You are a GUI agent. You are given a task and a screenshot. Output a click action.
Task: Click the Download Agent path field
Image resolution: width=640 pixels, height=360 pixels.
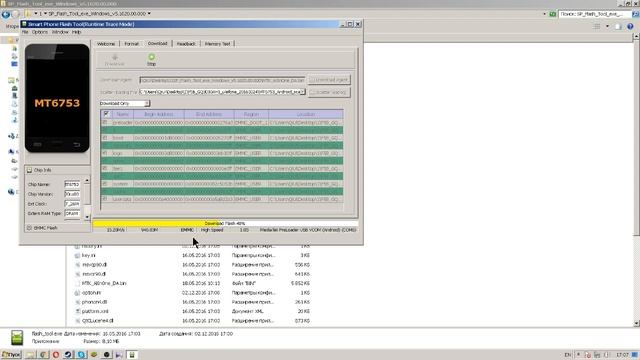pos(222,80)
